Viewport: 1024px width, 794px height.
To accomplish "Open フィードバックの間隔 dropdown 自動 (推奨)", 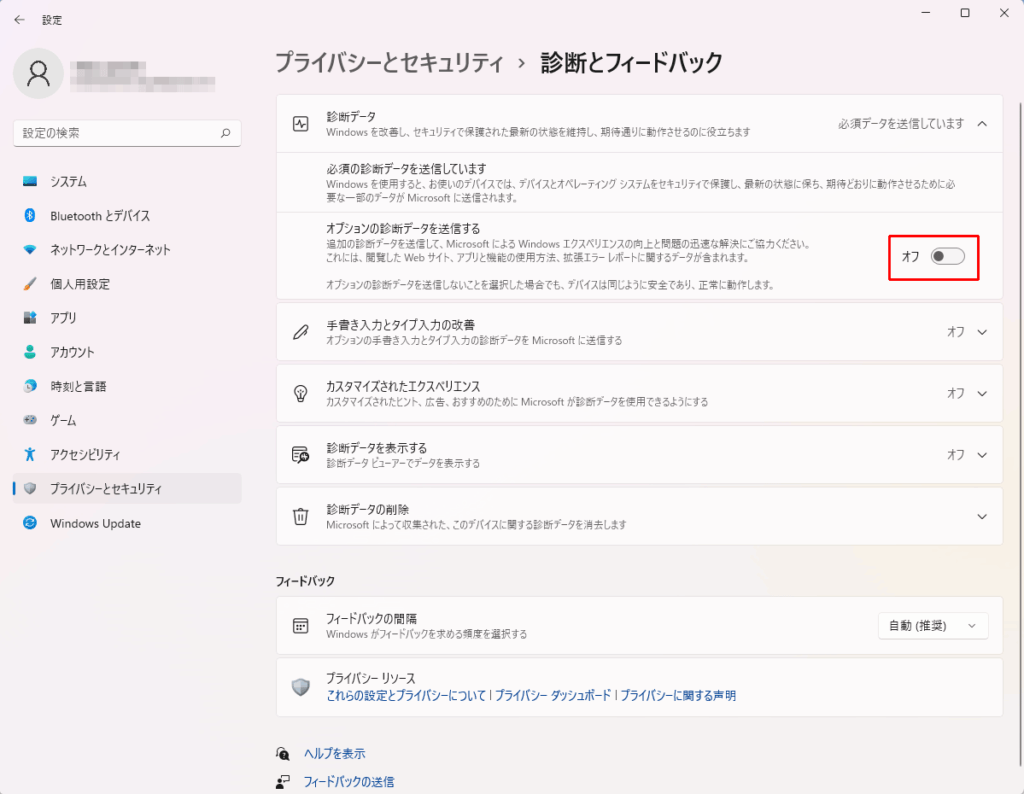I will [x=933, y=626].
